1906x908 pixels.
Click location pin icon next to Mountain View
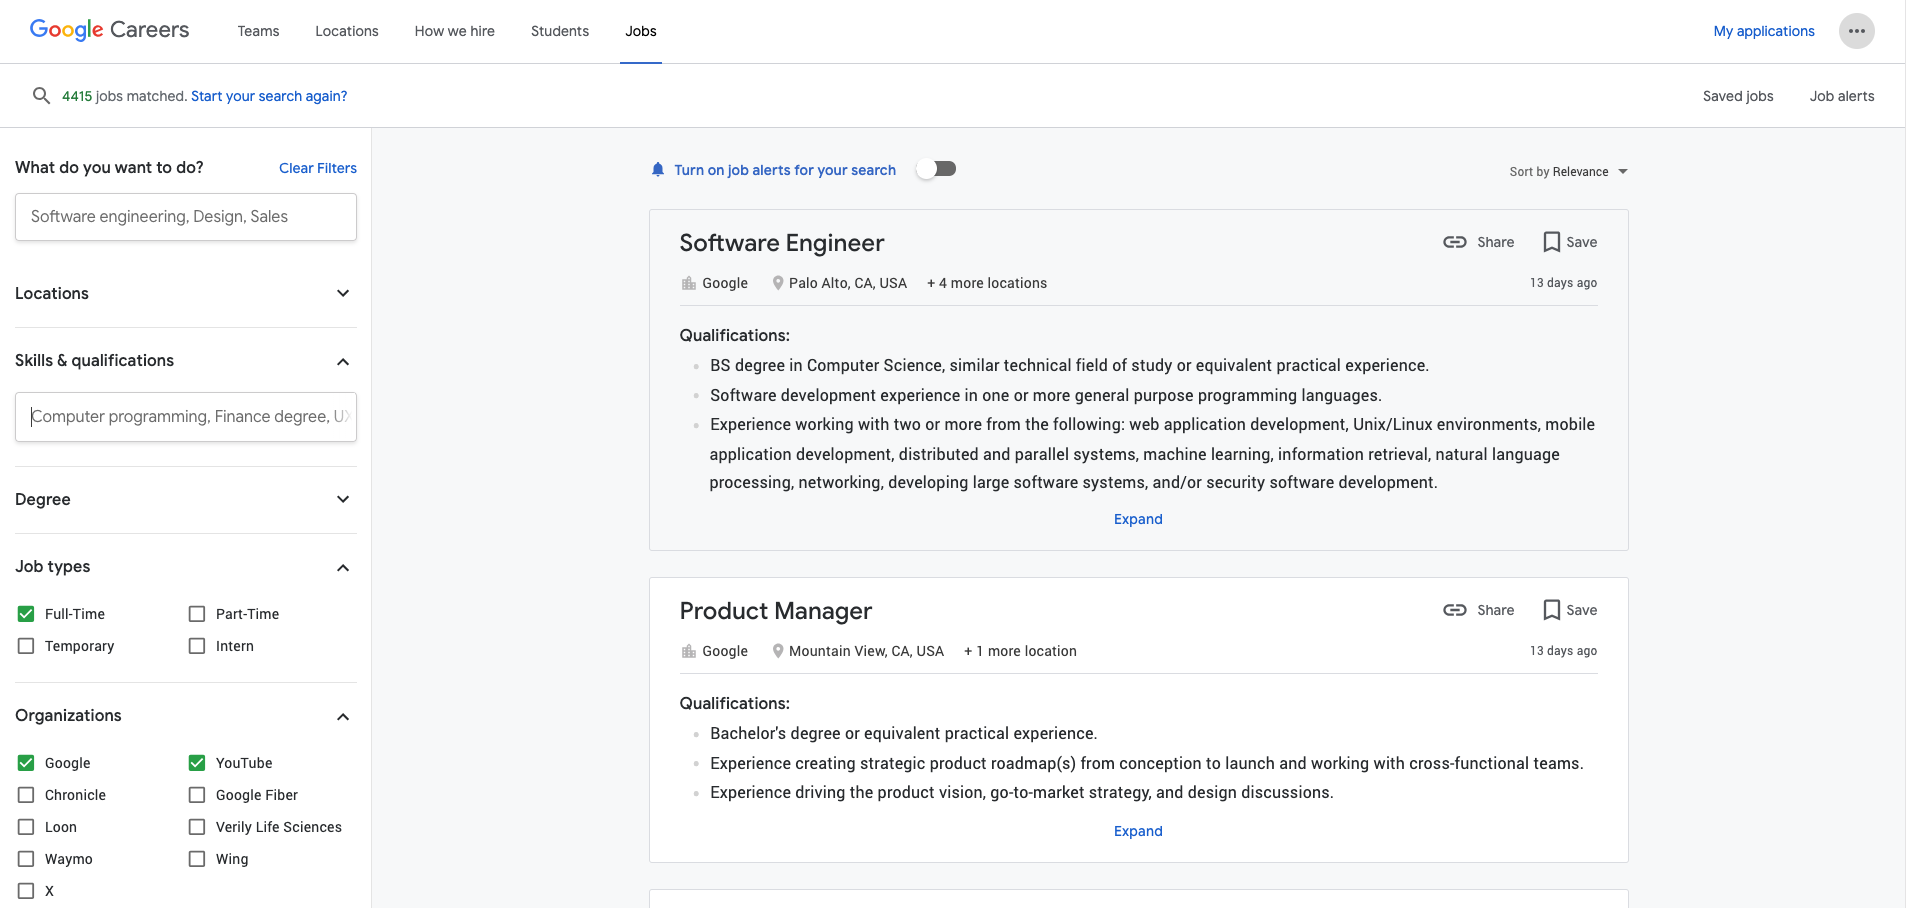[778, 651]
